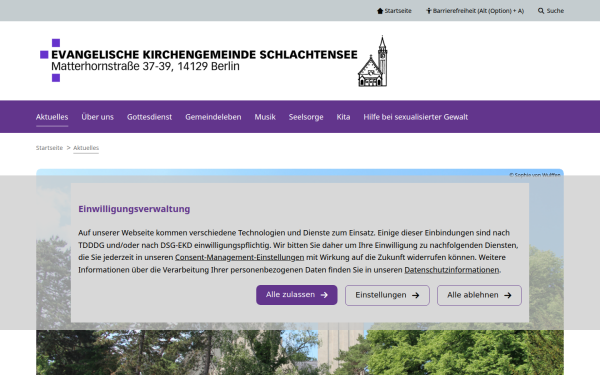Image resolution: width=600 pixels, height=375 pixels.
Task: Click the arrow icon in Einstellungen button
Action: [416, 295]
